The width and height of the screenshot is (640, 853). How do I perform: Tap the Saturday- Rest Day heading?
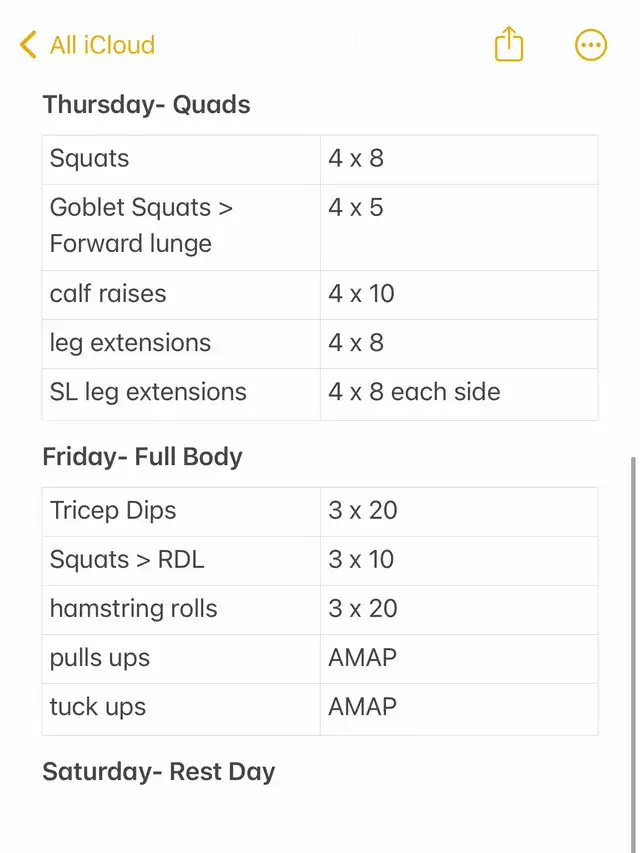pyautogui.click(x=158, y=772)
